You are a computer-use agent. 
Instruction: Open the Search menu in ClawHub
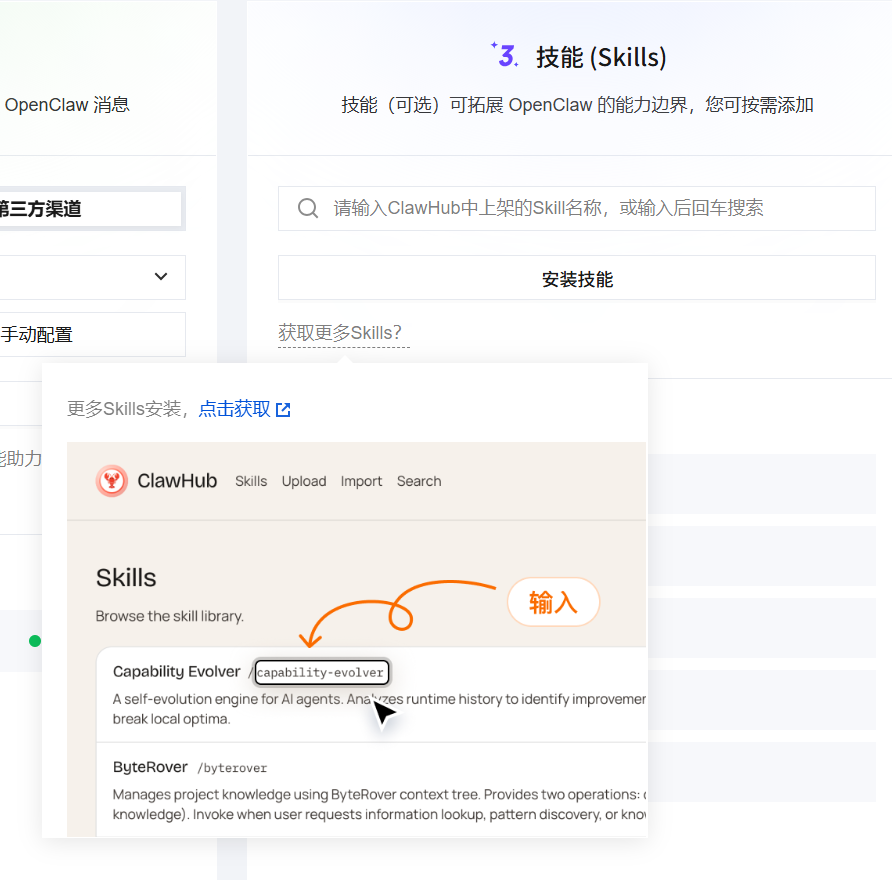point(419,481)
